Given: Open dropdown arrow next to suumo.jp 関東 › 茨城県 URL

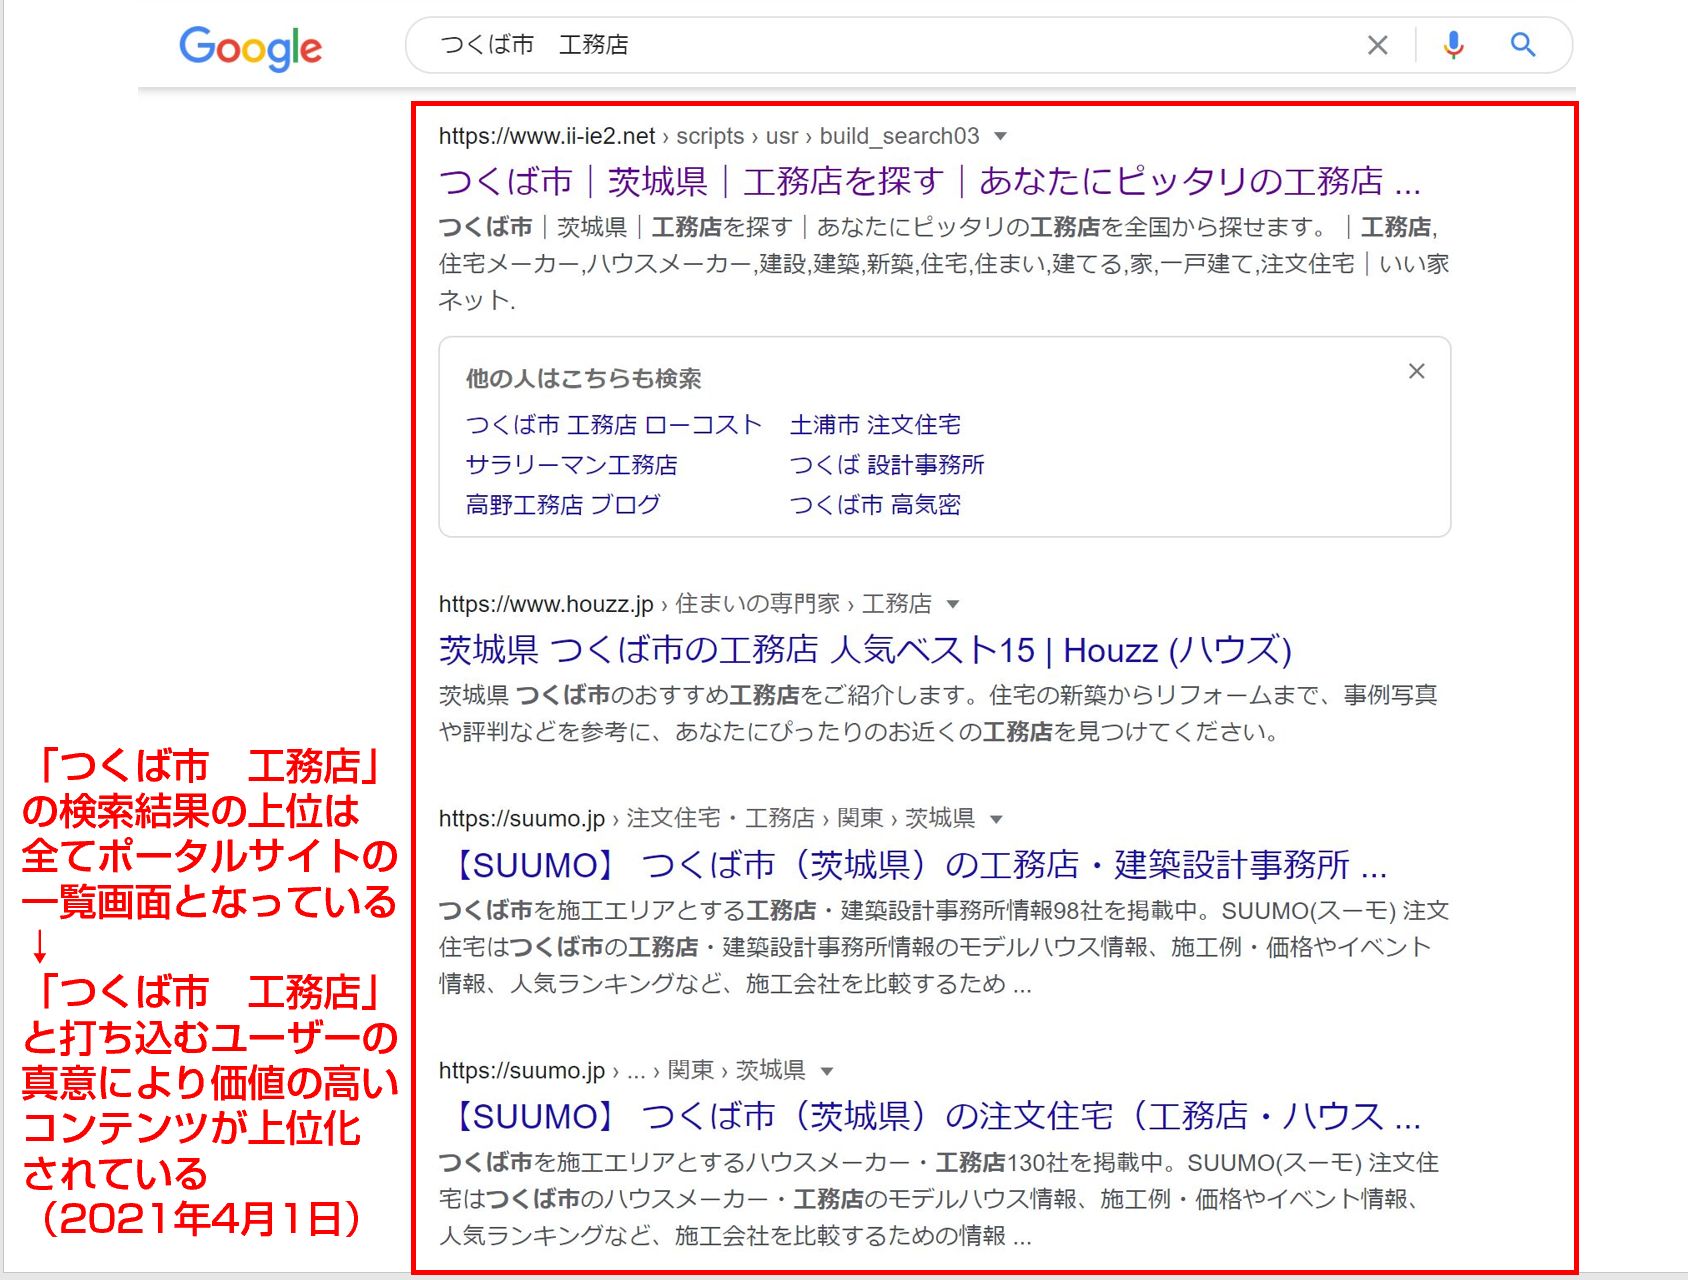Looking at the screenshot, I should [x=826, y=1071].
